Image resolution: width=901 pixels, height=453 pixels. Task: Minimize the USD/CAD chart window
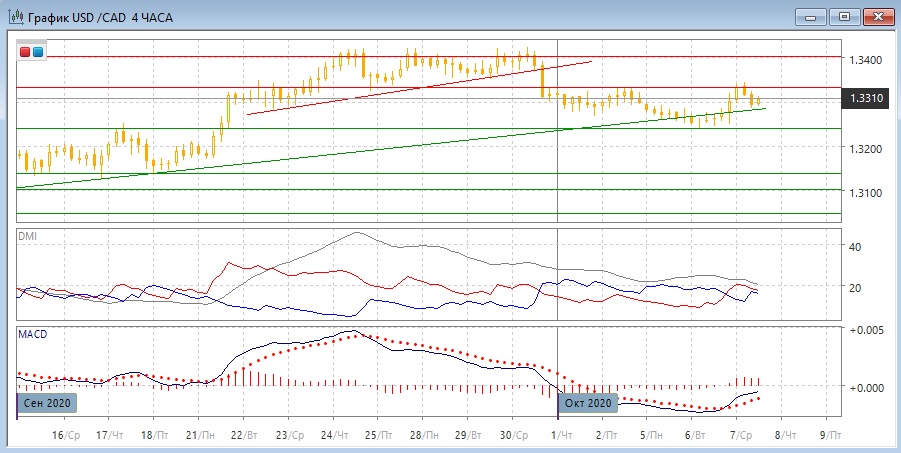coord(811,16)
